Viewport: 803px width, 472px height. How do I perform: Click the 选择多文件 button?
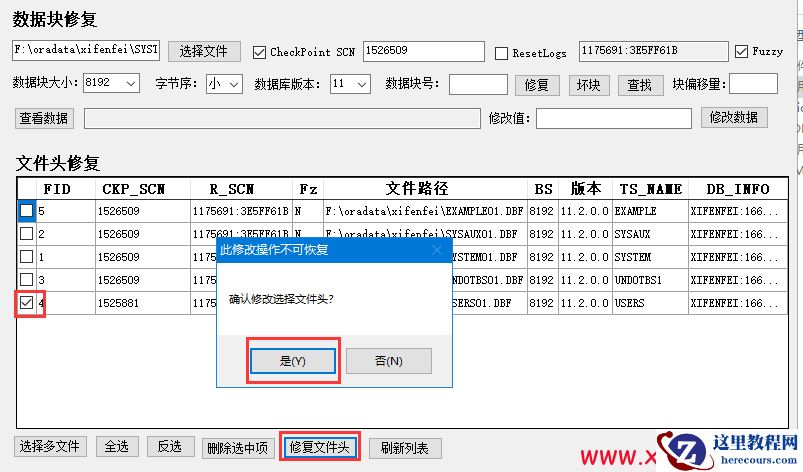50,446
